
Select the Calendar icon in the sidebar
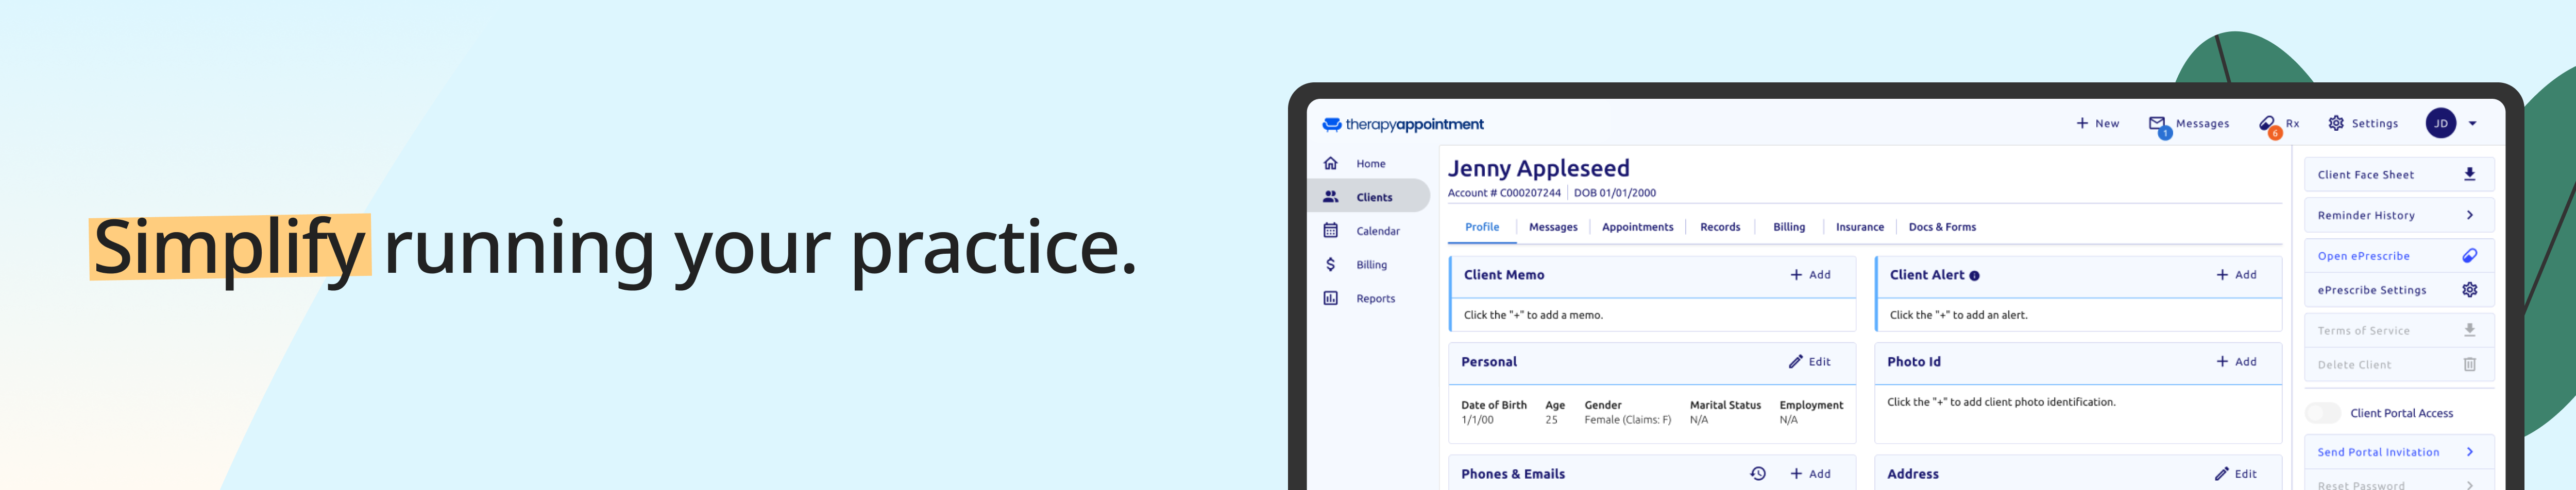click(1330, 230)
